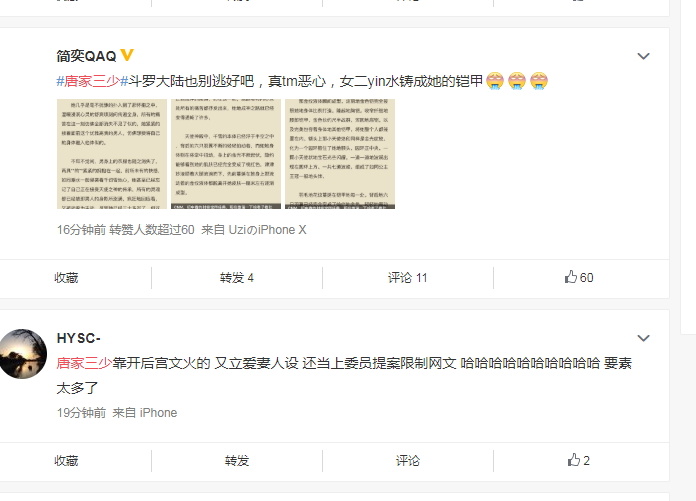Click 收藏 under the 简奕QAQ post
Image resolution: width=696 pixels, height=501 pixels.
[x=66, y=278]
